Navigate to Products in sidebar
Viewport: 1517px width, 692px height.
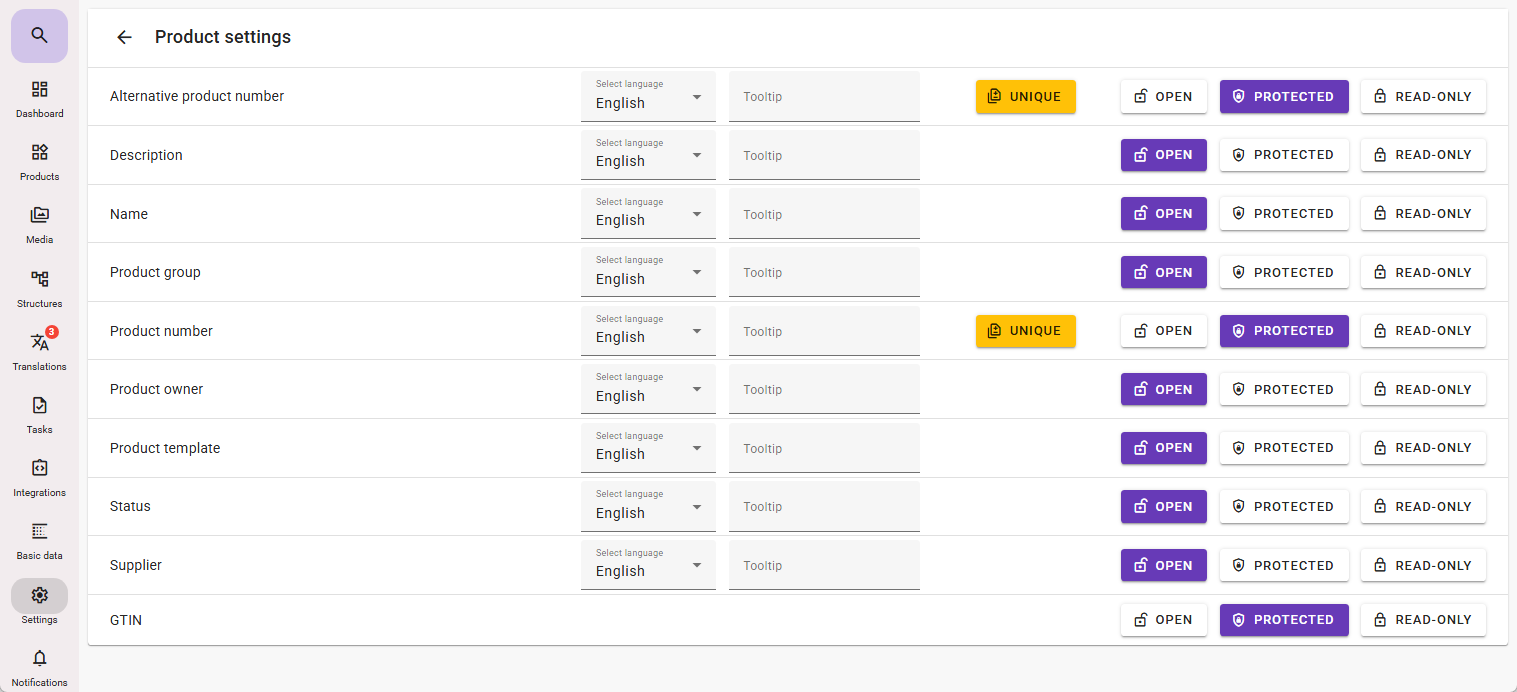39,161
